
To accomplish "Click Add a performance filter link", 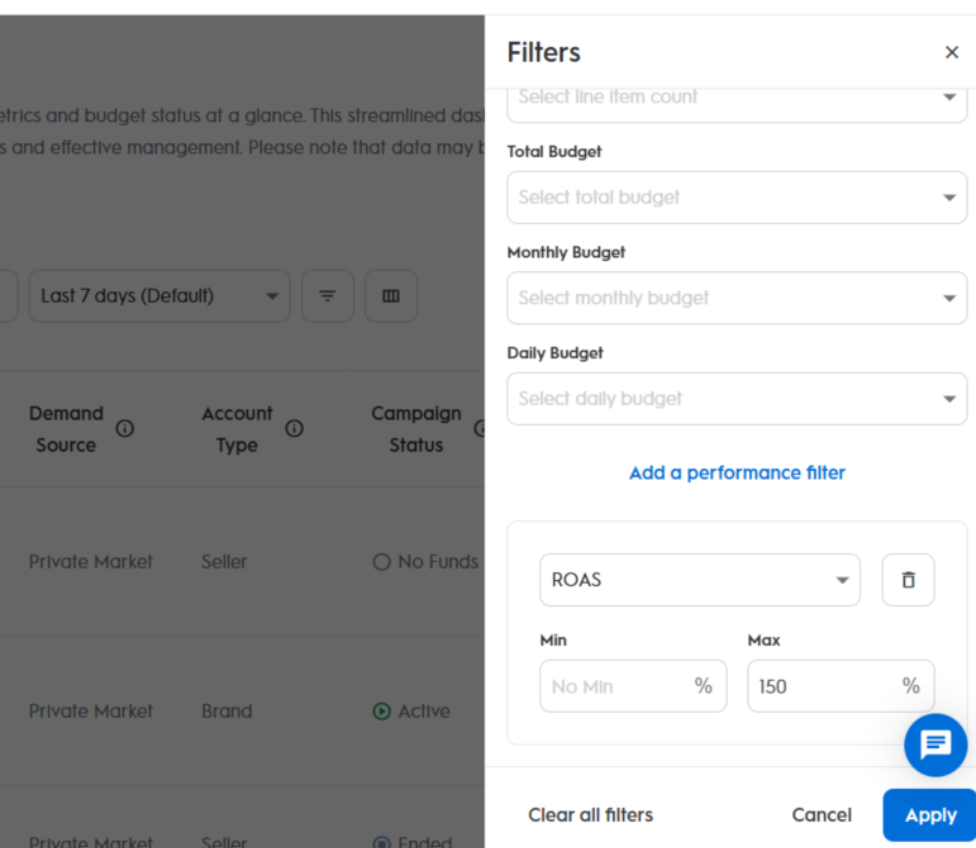I will pos(737,473).
